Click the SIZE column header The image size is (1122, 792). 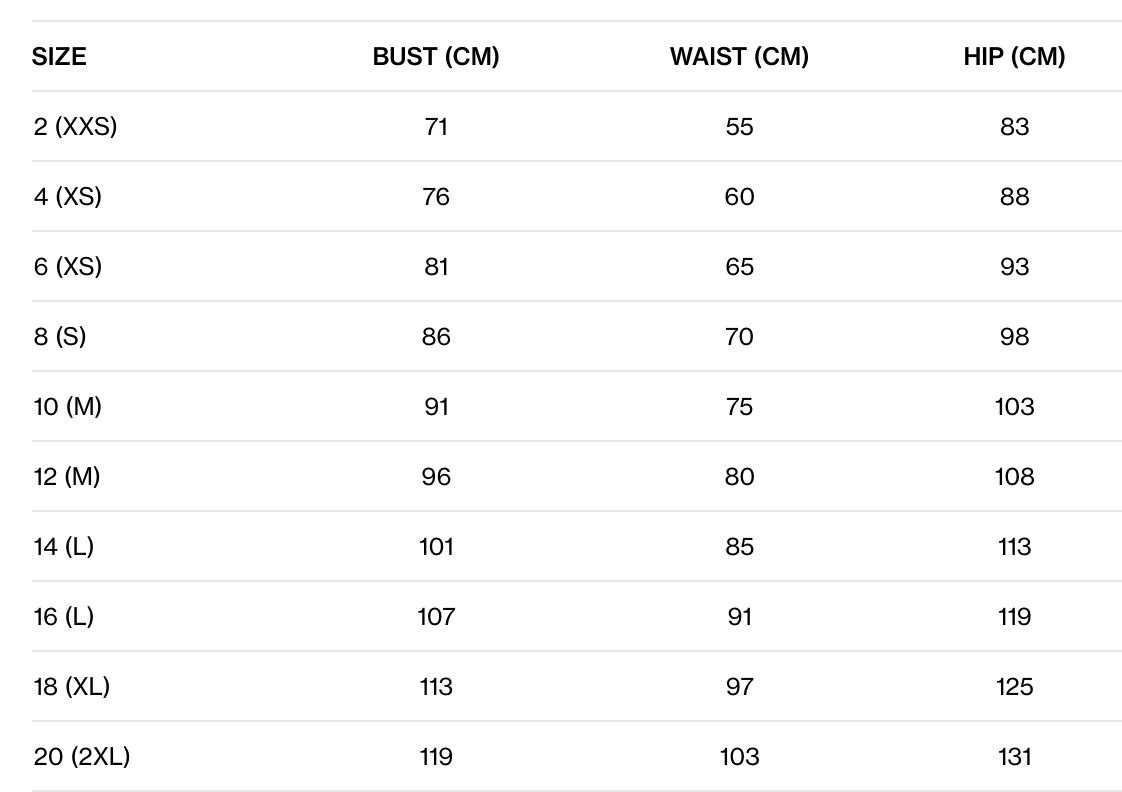pyautogui.click(x=59, y=57)
